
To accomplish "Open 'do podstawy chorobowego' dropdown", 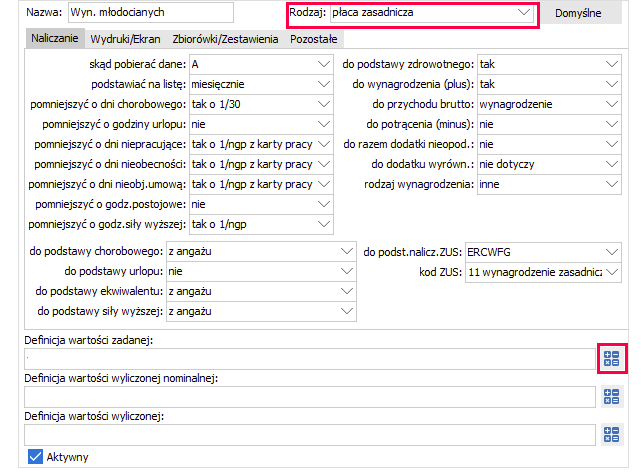I will tap(261, 251).
